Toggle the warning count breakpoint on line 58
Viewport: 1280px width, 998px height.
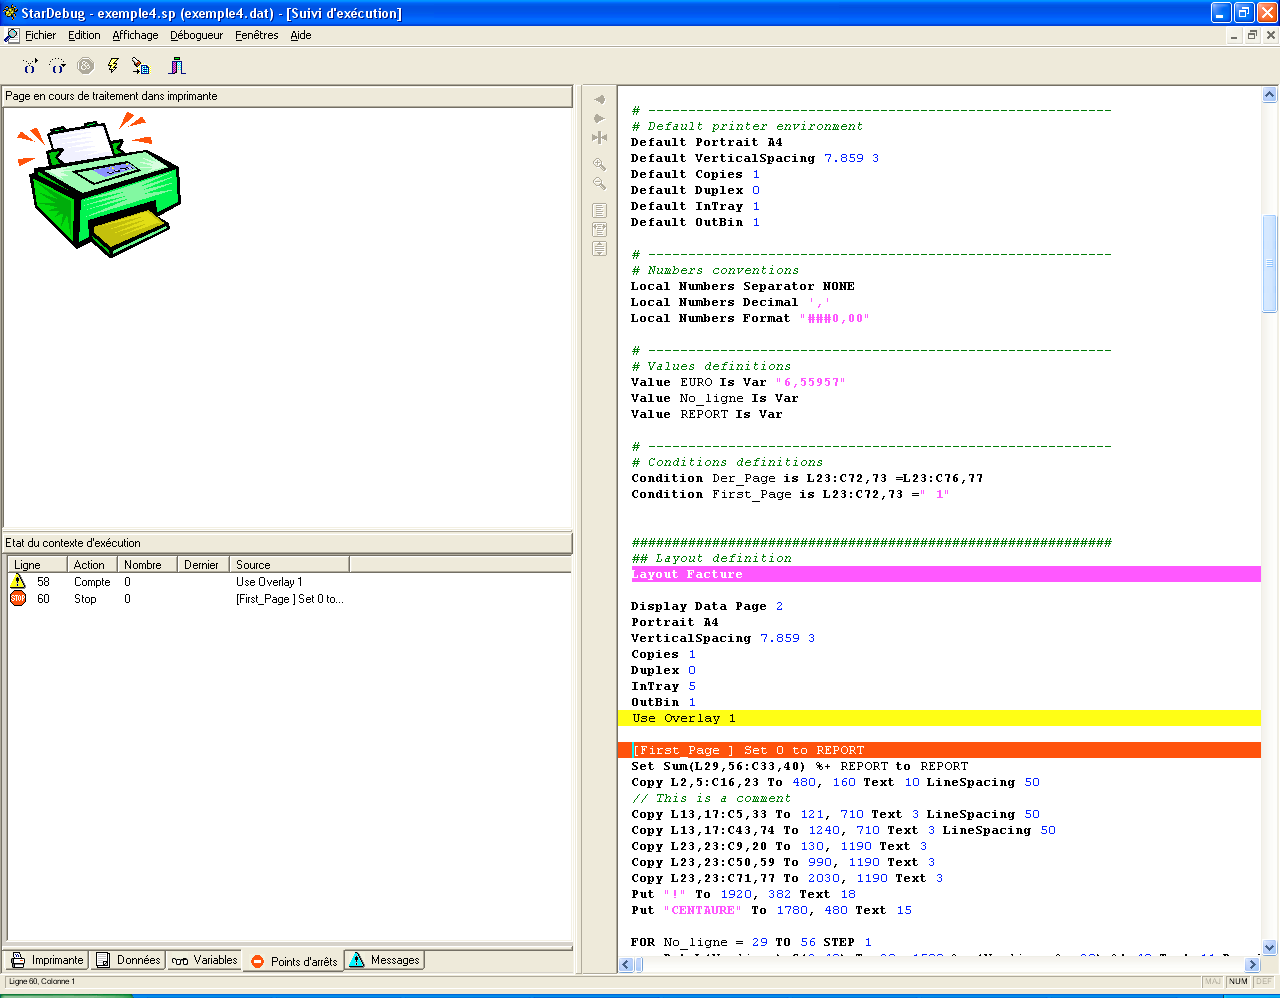[x=18, y=582]
